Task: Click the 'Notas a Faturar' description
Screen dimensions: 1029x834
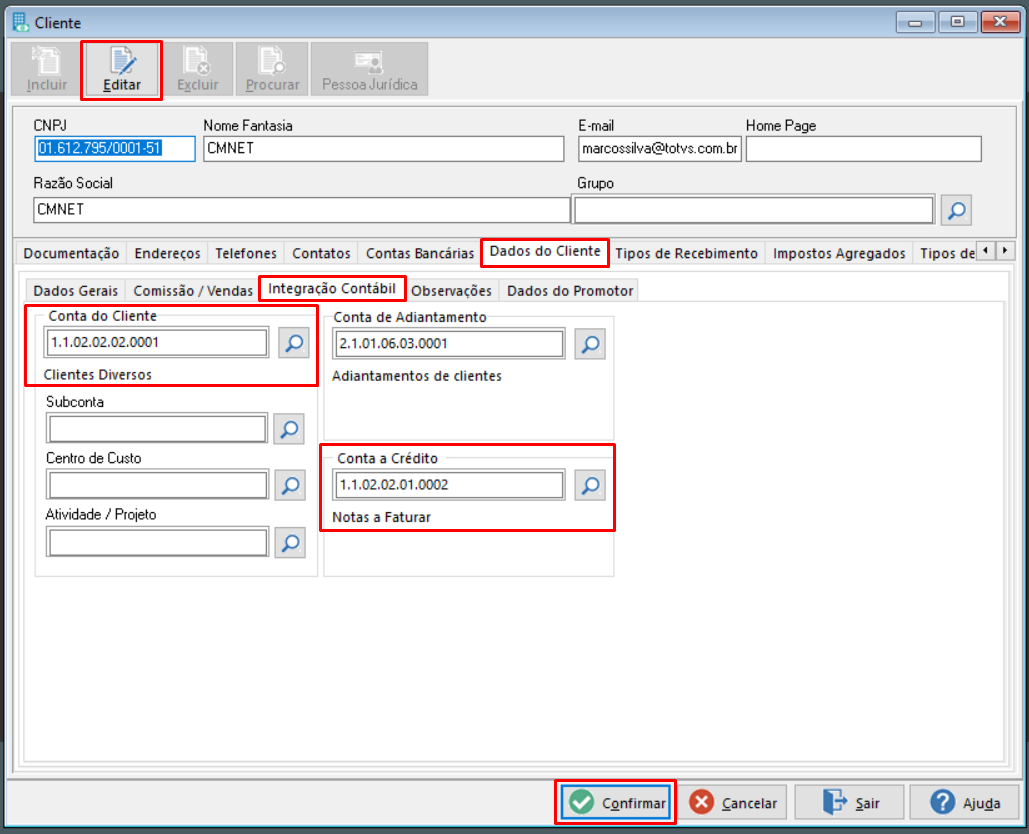Action: pos(381,517)
